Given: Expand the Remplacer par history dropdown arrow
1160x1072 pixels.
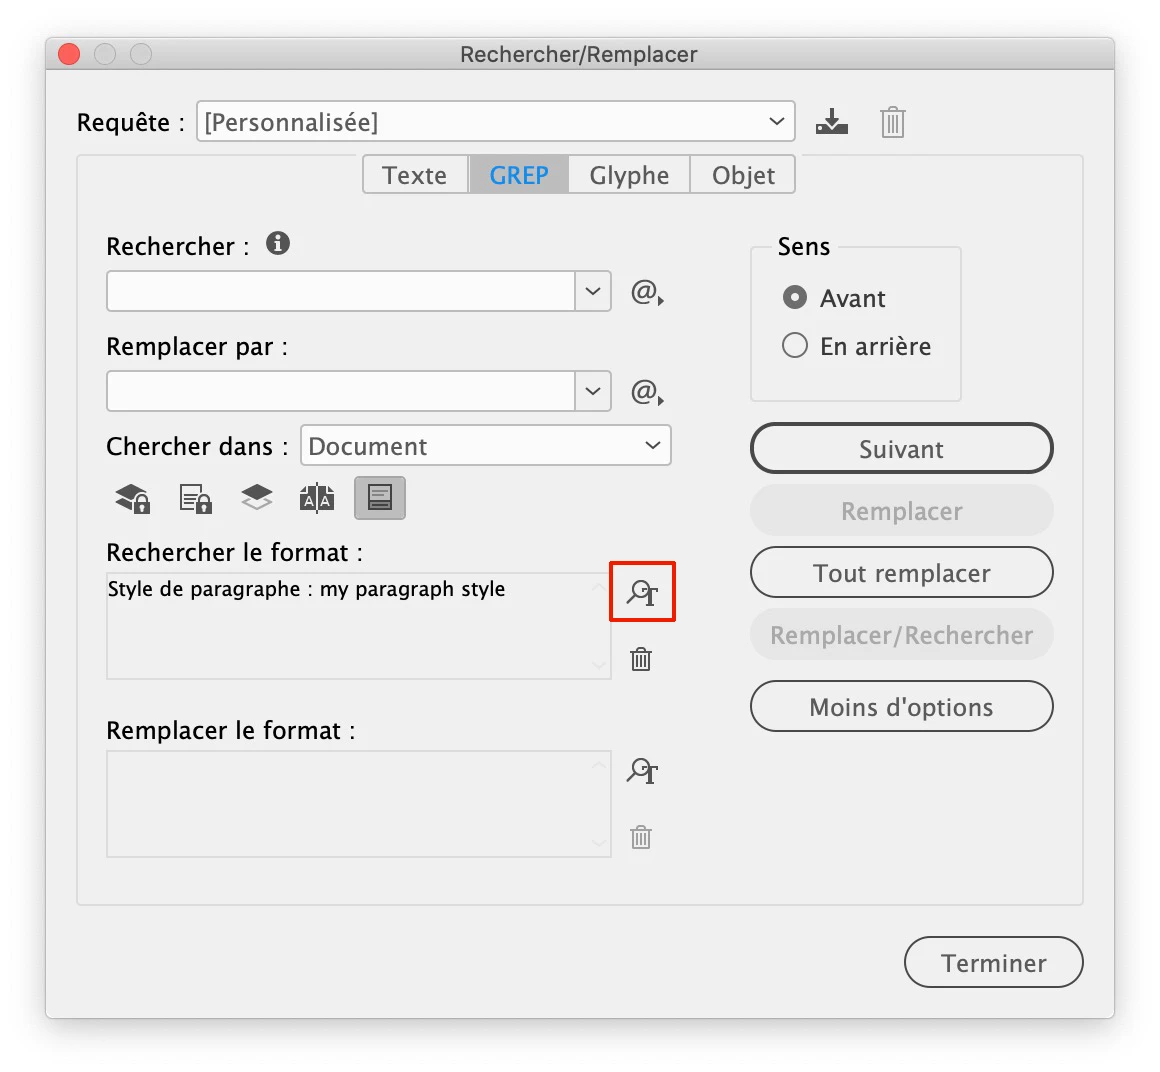Looking at the screenshot, I should [x=593, y=391].
